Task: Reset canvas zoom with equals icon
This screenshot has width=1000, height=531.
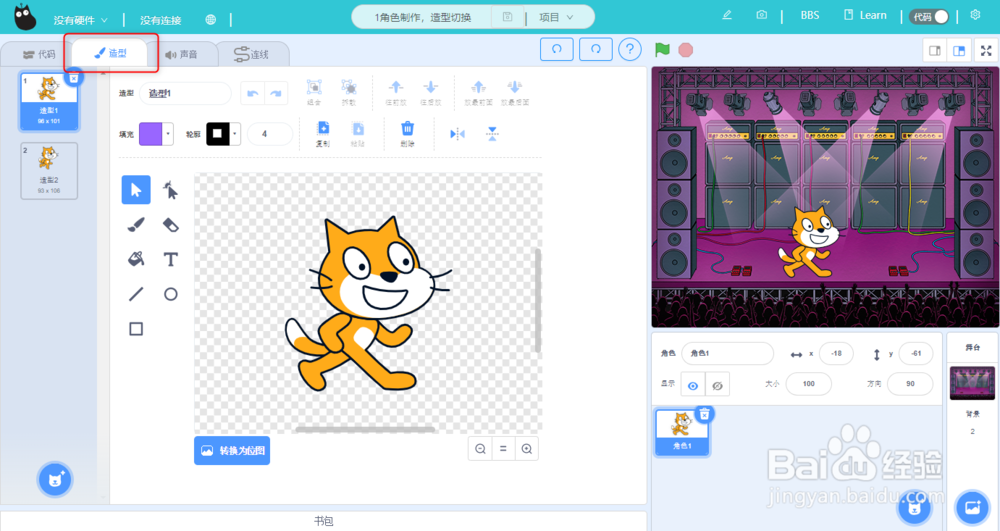Action: [503, 449]
